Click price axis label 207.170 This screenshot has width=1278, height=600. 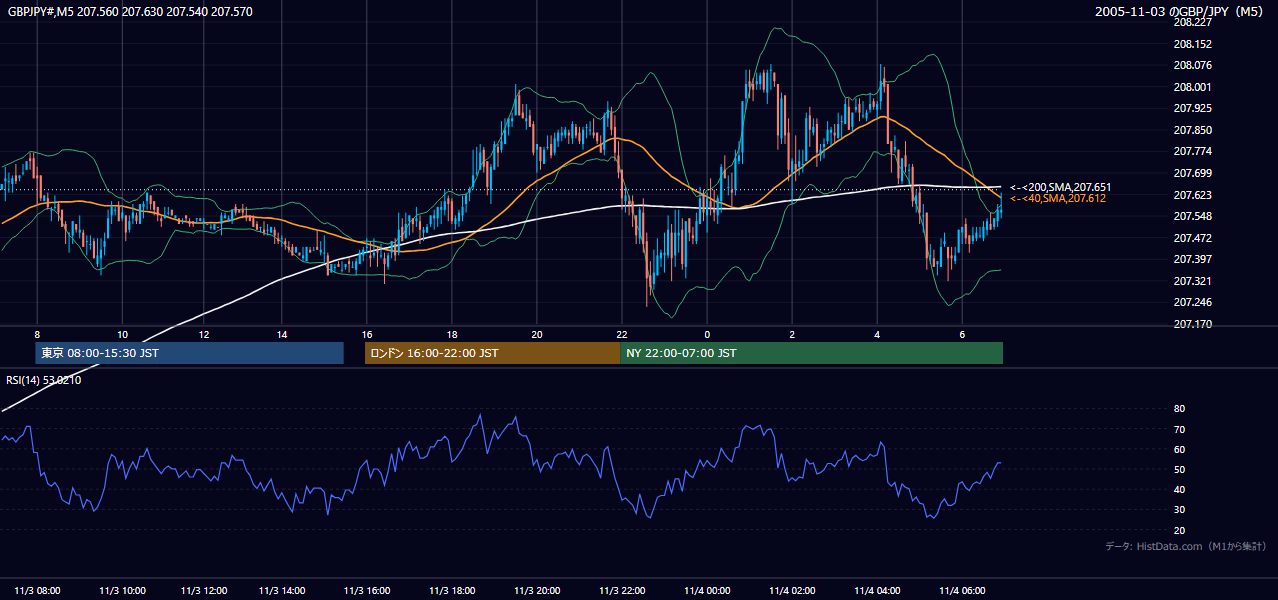click(1192, 324)
